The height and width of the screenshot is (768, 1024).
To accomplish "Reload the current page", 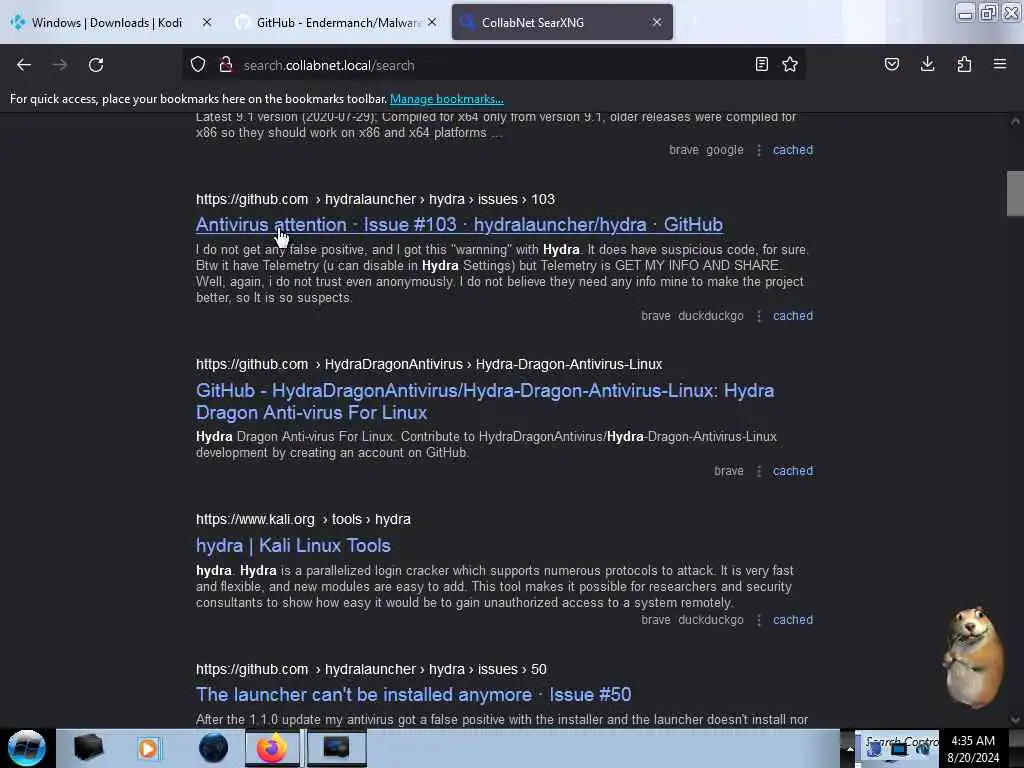I will point(96,65).
